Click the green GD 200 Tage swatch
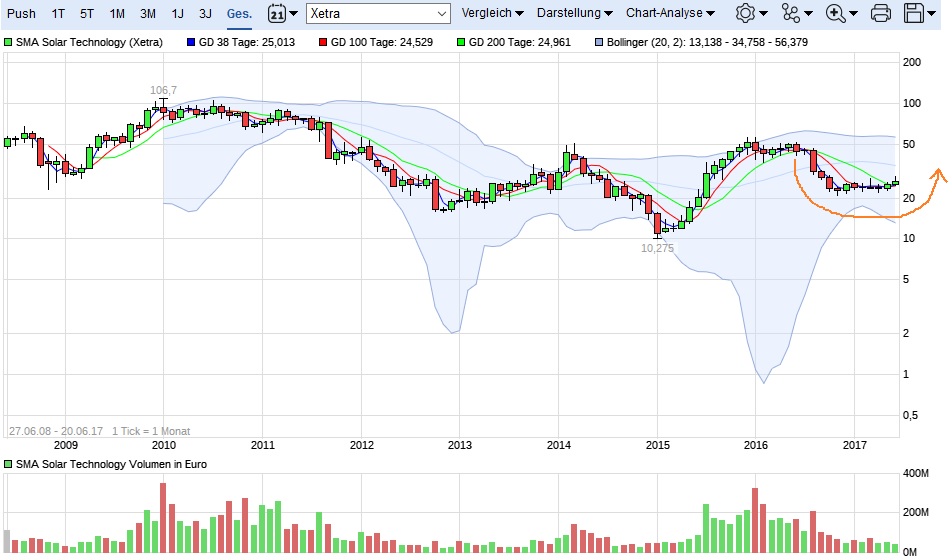Screen dimensions: 952x560 [x=461, y=43]
